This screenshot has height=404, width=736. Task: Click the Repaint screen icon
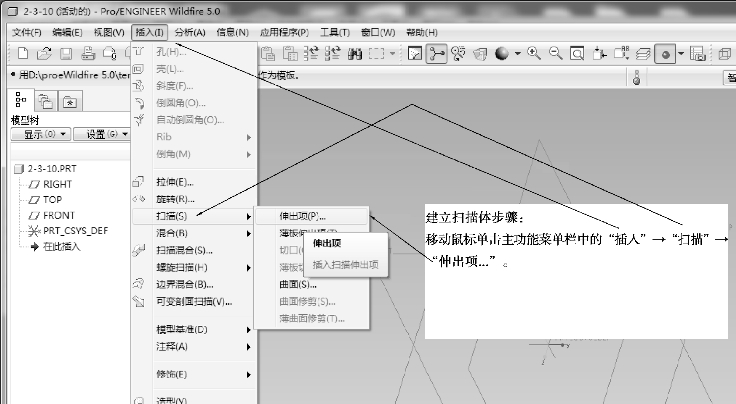(415, 53)
